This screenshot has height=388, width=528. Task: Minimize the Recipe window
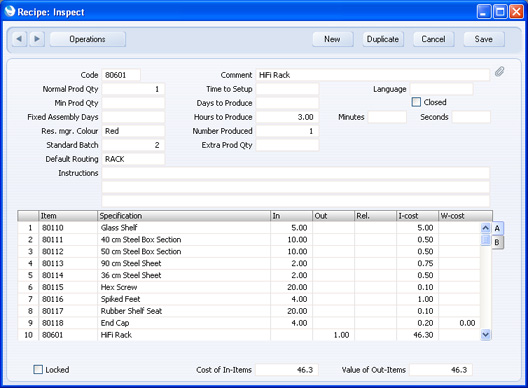484,12
